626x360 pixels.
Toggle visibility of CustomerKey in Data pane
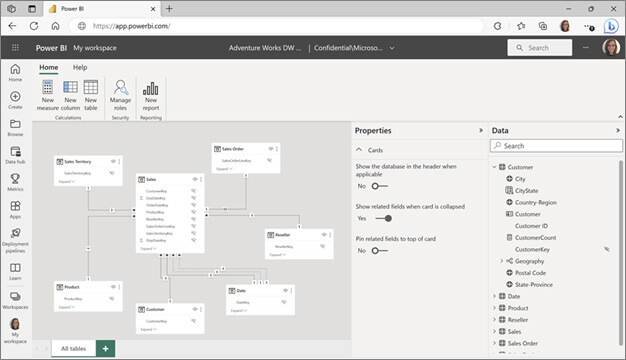606,249
